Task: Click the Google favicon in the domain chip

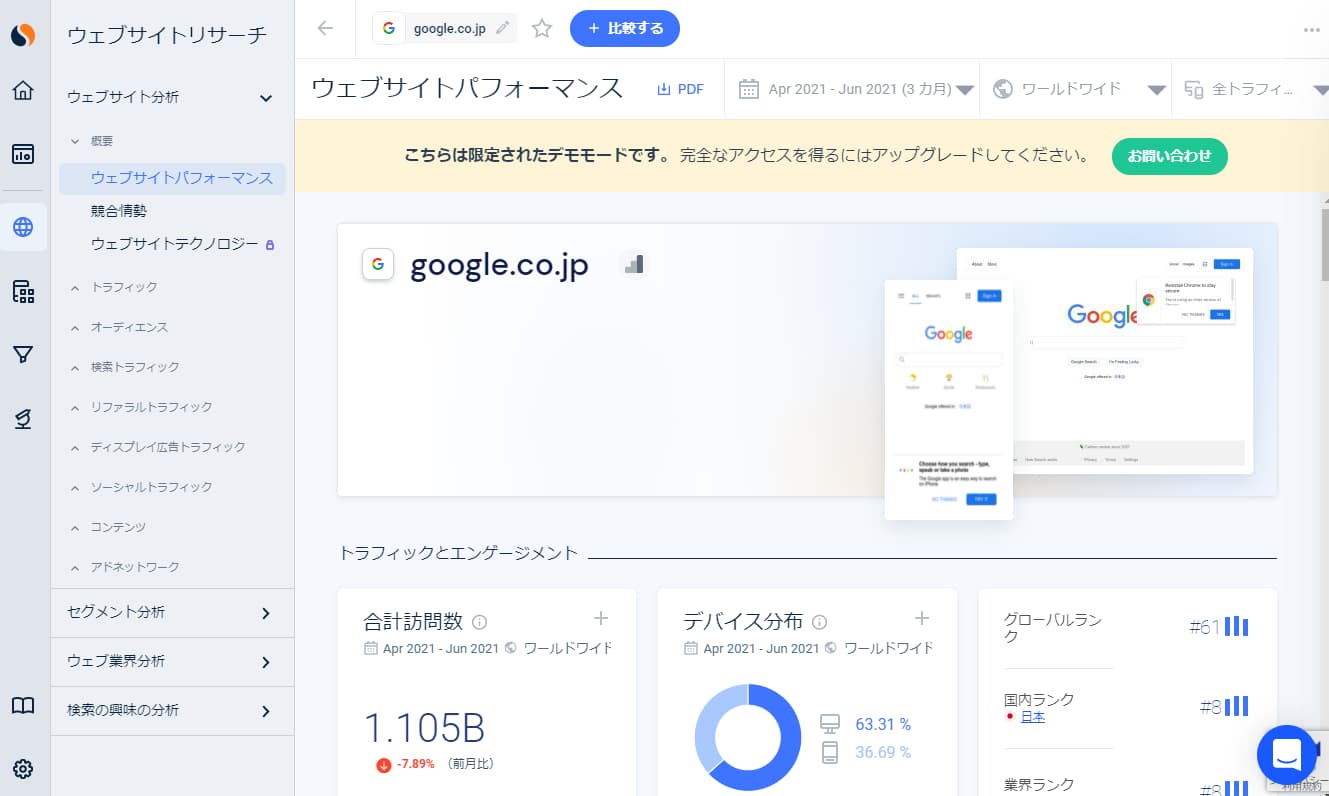Action: pyautogui.click(x=389, y=28)
